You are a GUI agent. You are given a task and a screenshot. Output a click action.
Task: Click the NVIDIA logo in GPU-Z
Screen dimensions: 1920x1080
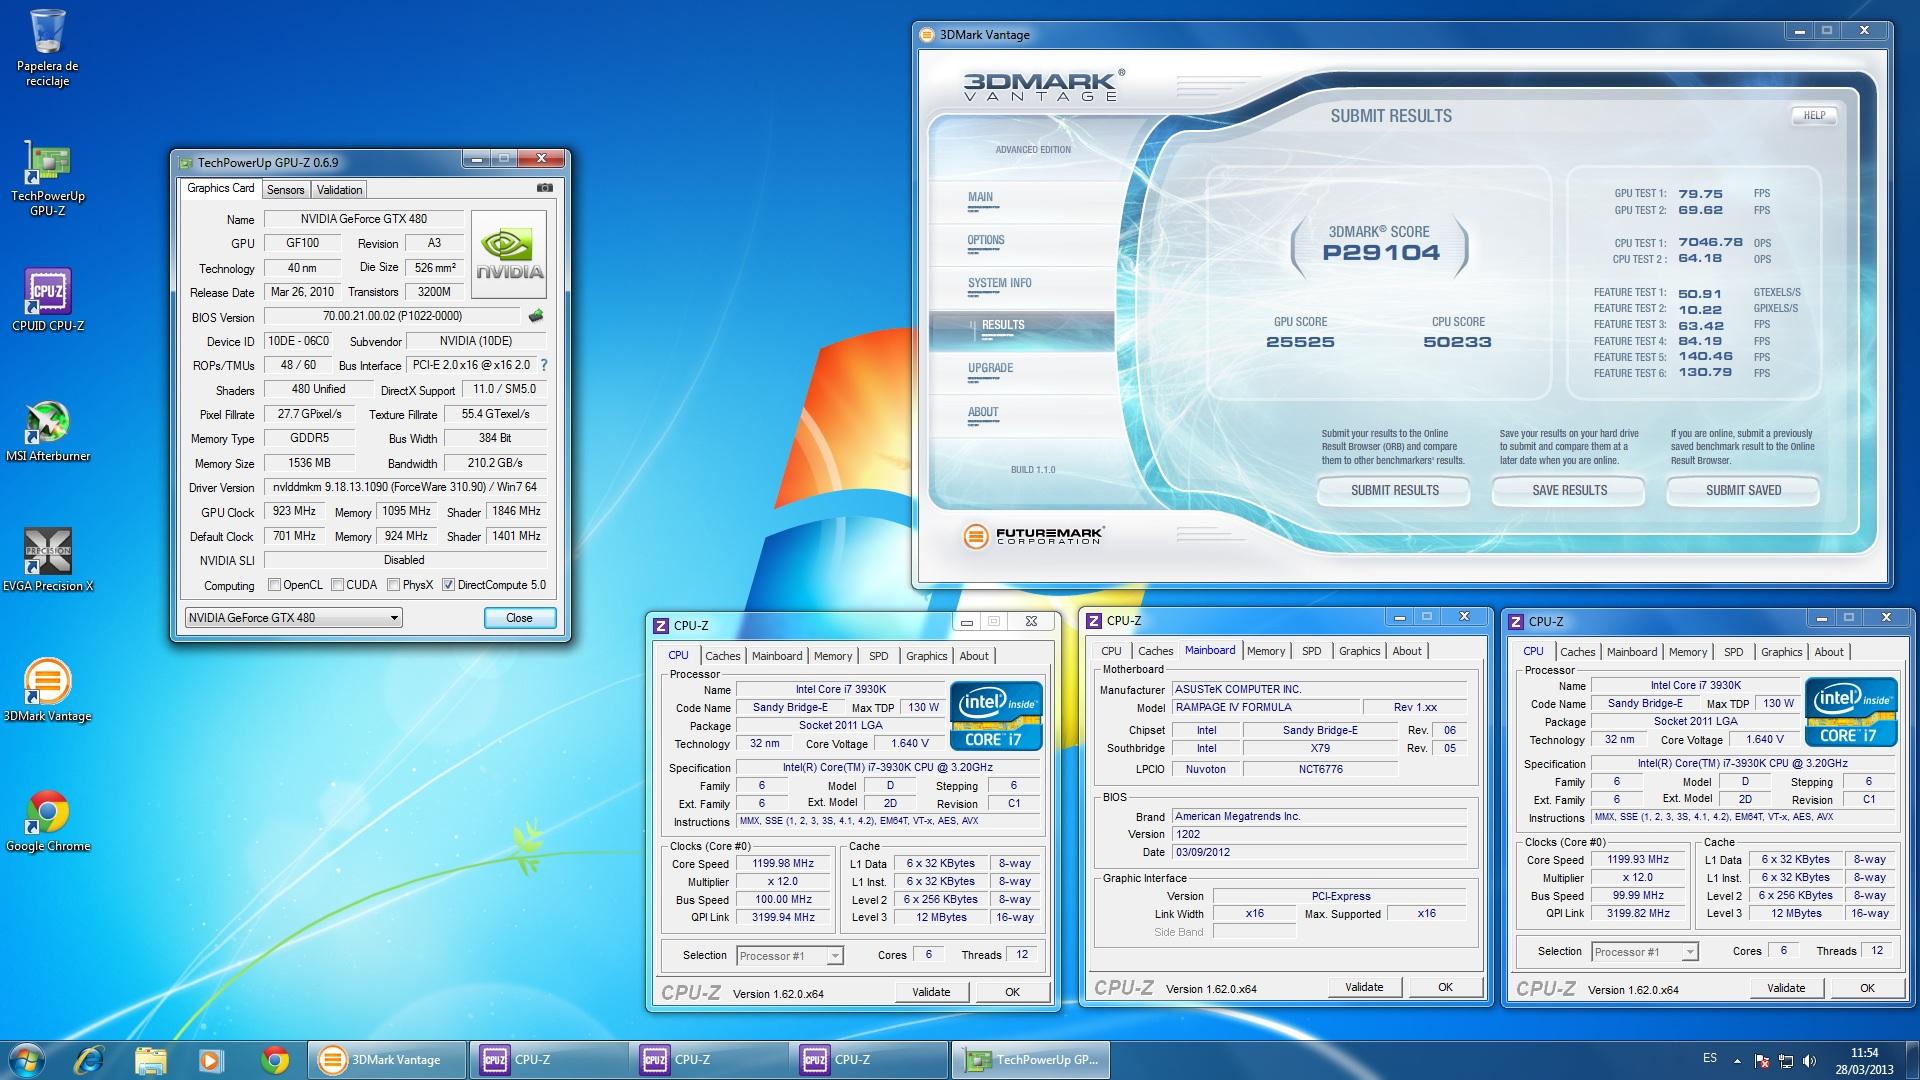509,254
